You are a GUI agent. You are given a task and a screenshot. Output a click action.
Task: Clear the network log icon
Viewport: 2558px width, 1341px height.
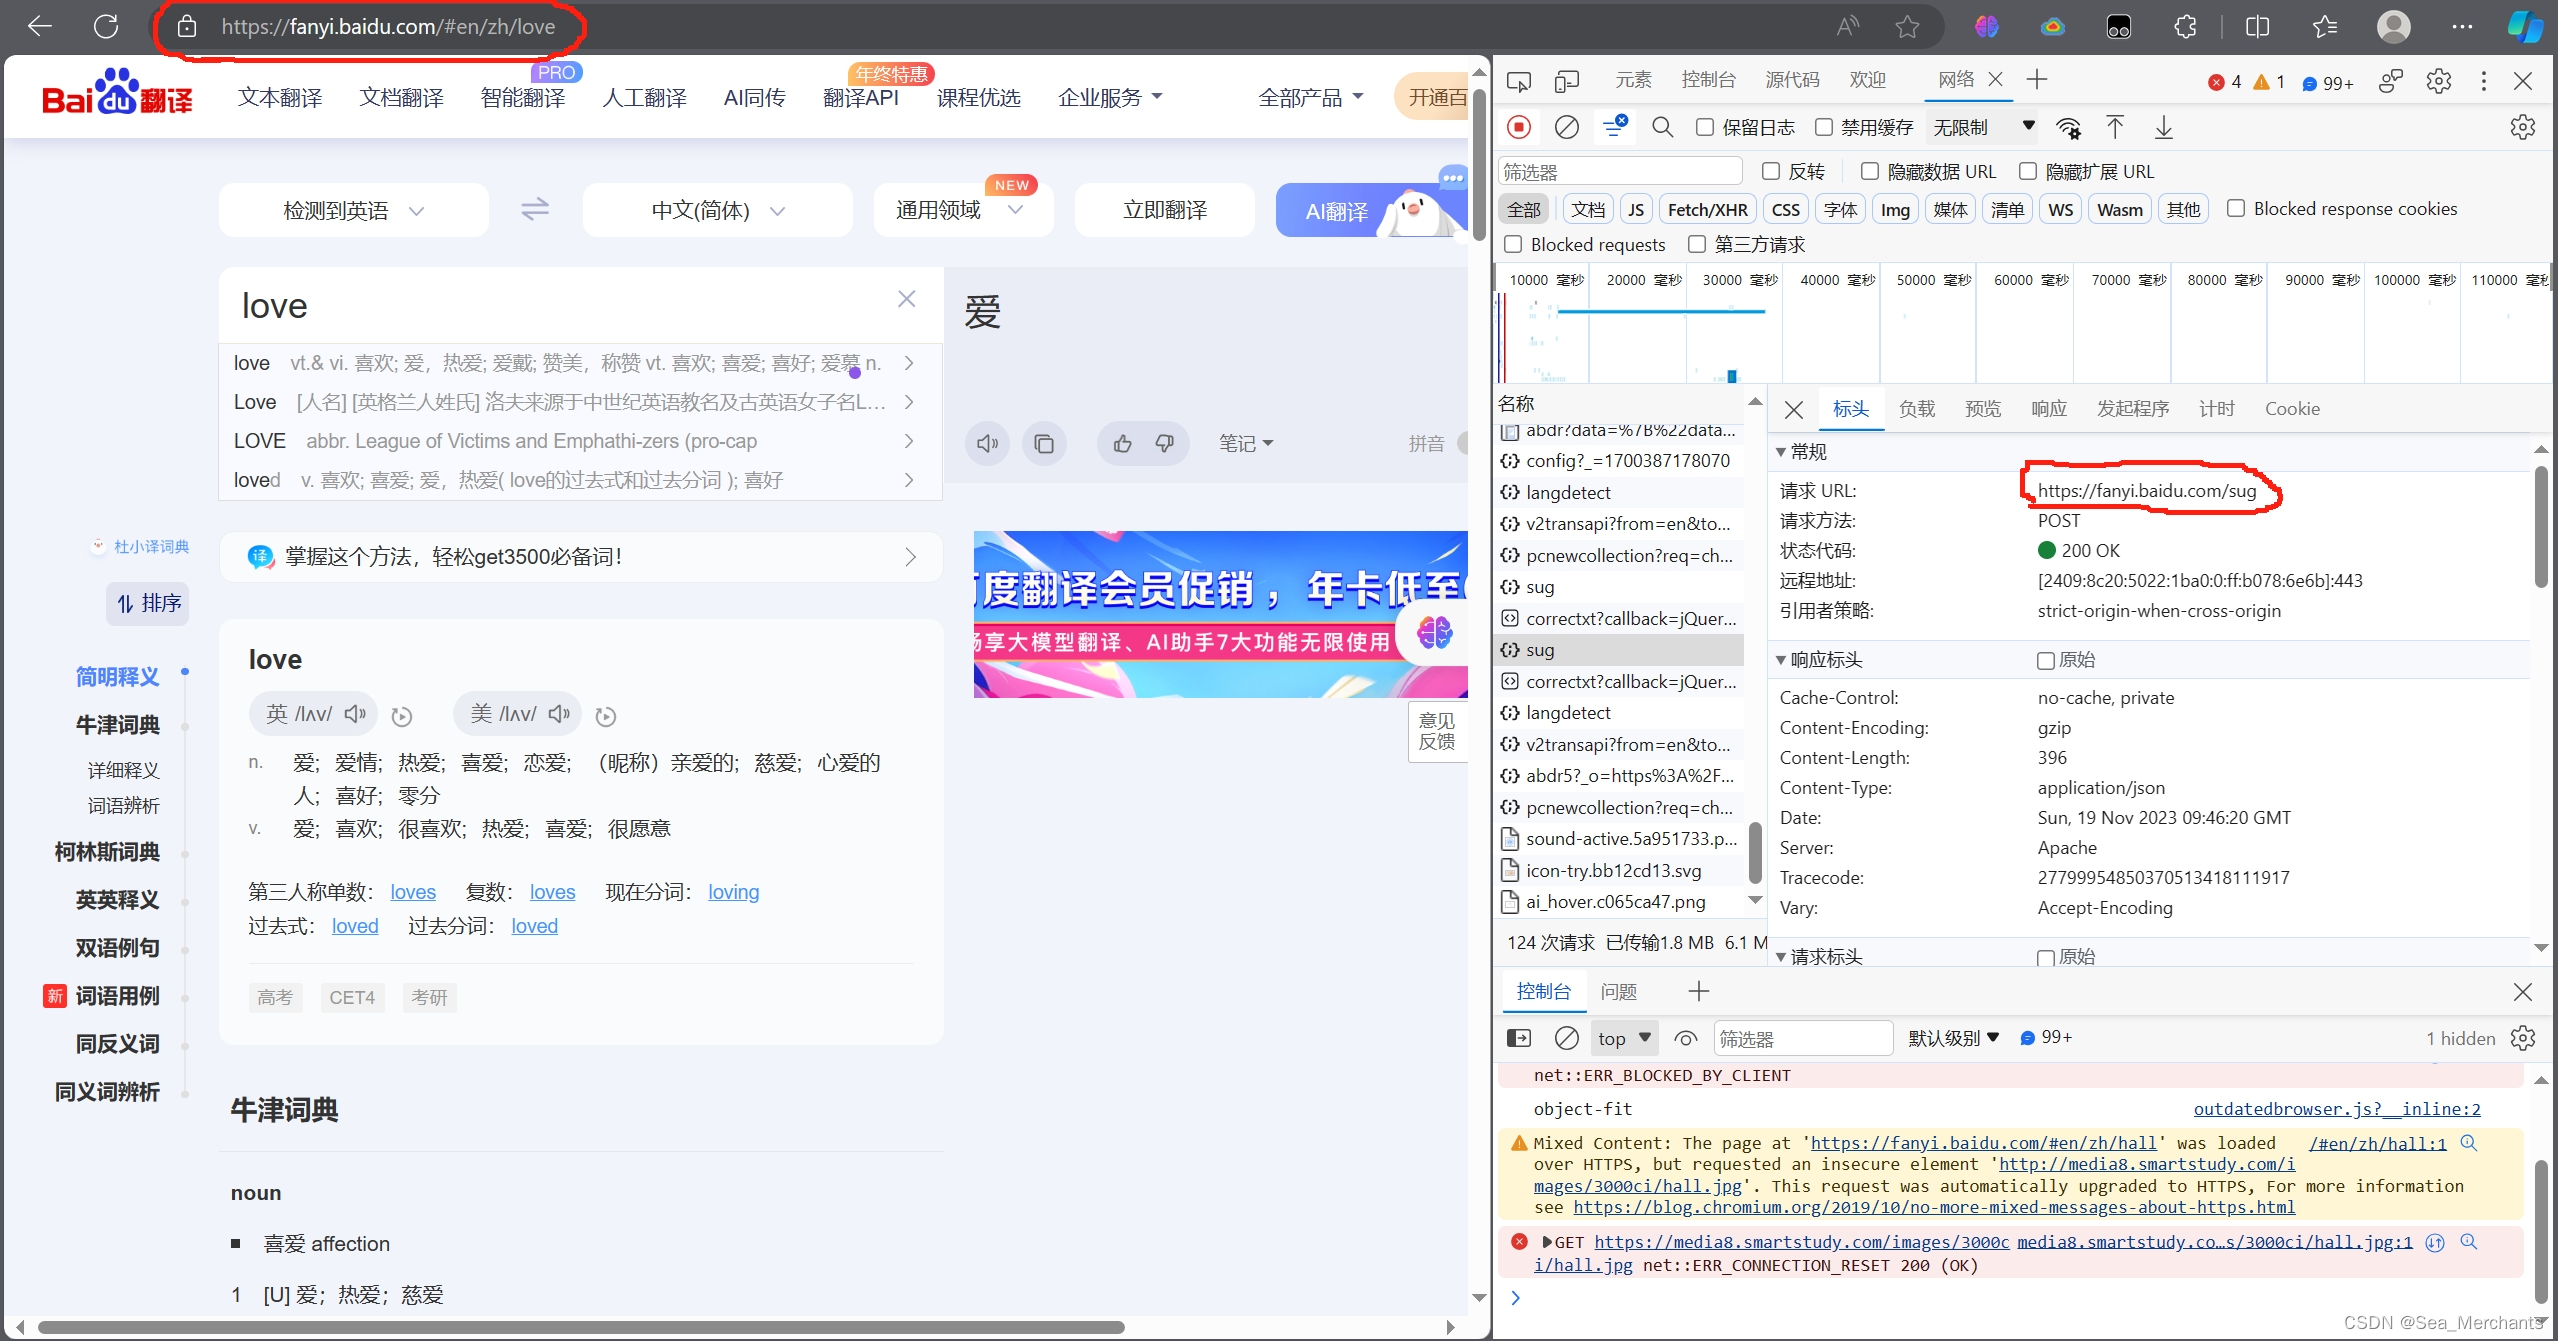1566,127
